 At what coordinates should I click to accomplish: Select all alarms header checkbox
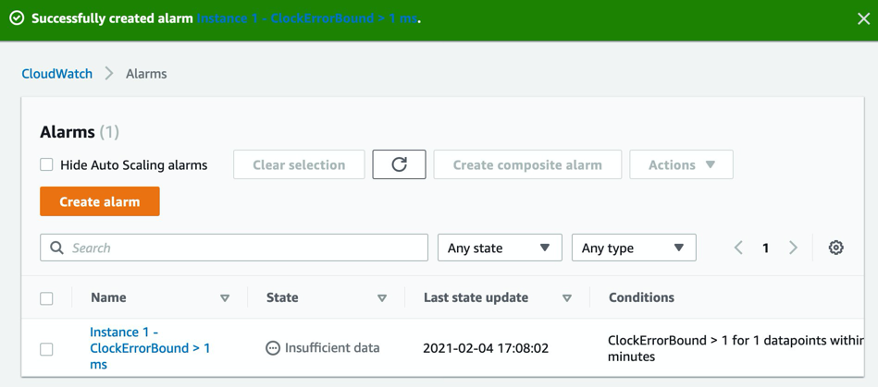point(47,298)
